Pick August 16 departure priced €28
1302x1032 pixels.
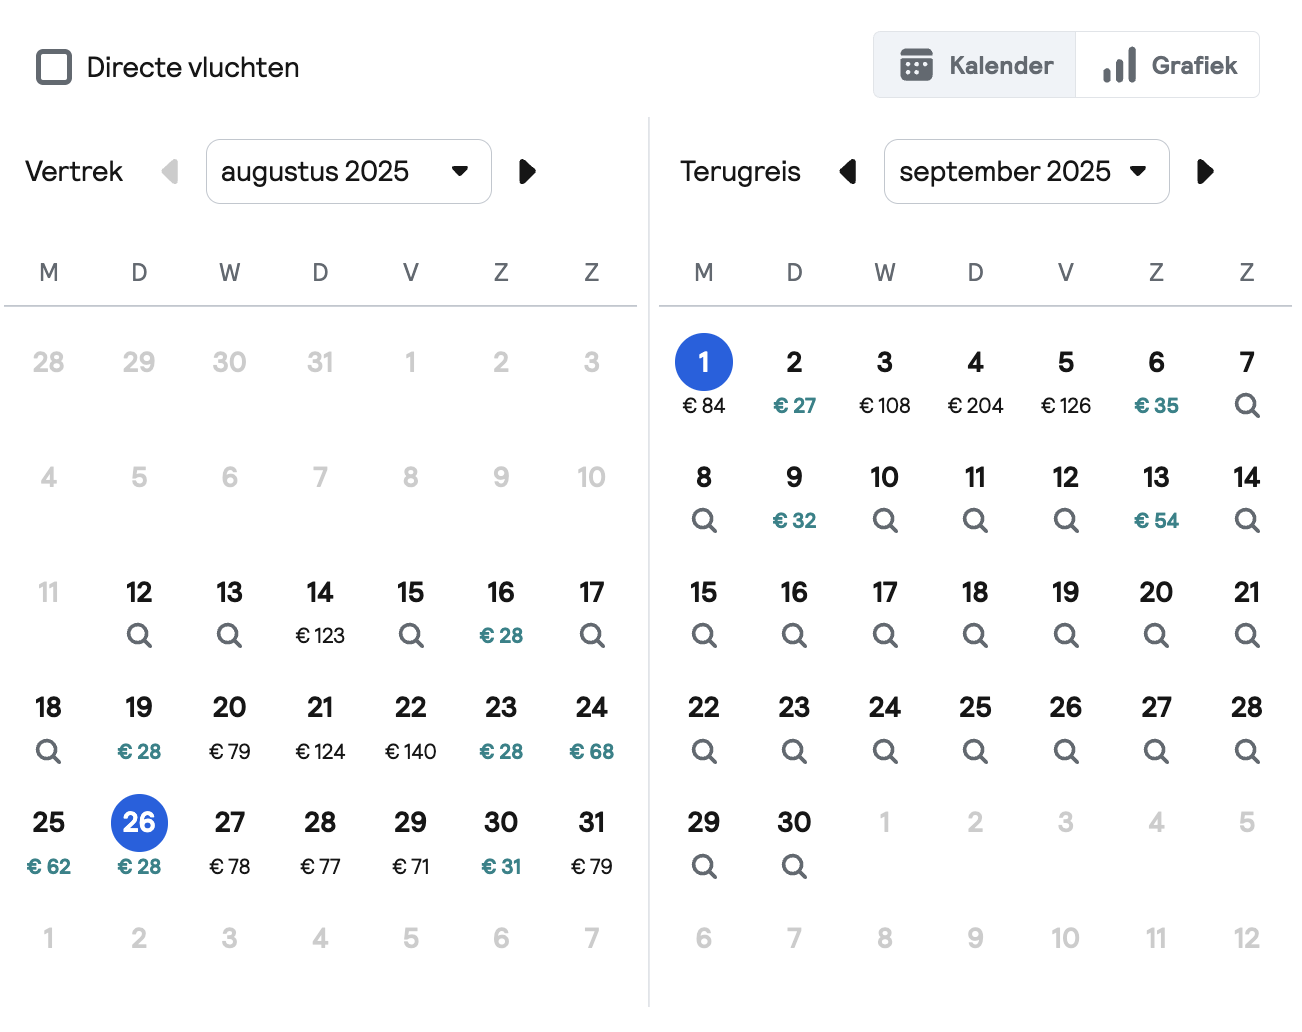(501, 611)
